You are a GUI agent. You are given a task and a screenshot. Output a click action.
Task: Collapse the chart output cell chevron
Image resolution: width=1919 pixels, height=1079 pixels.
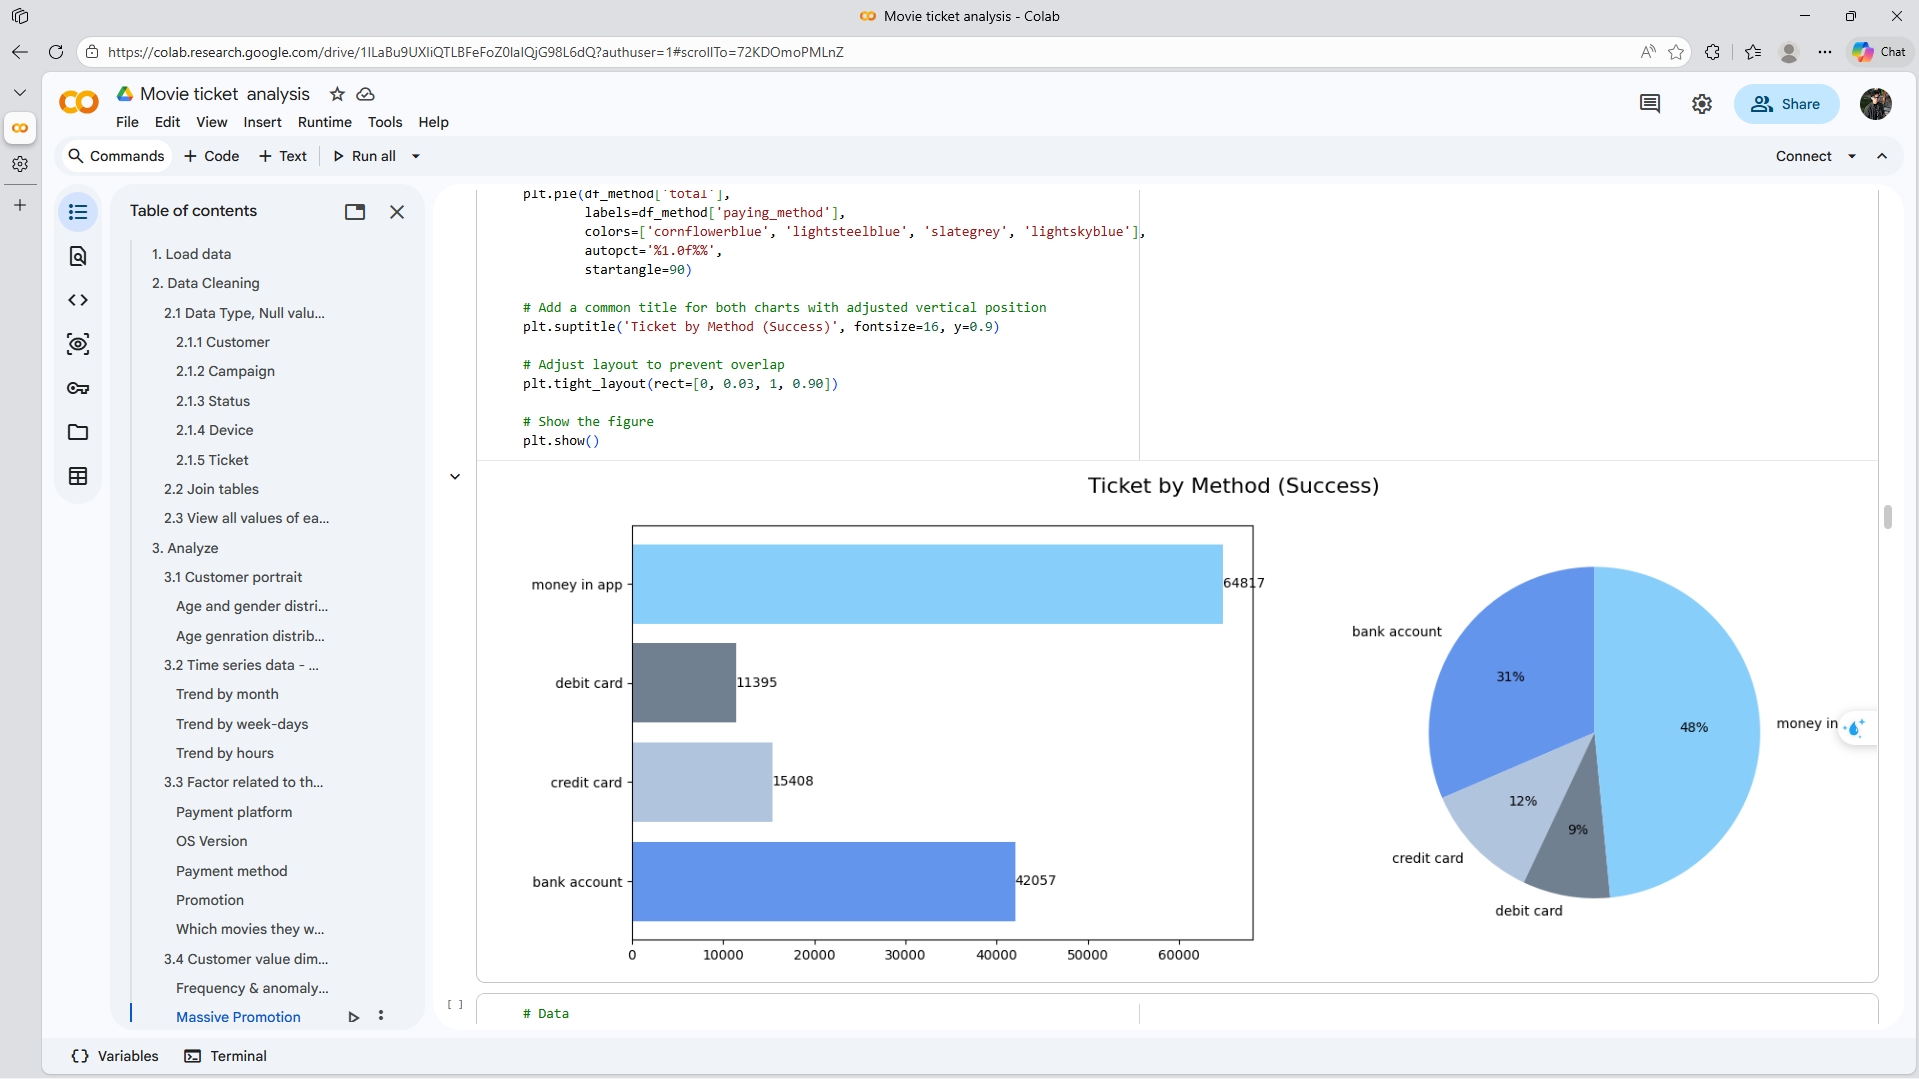coord(455,477)
